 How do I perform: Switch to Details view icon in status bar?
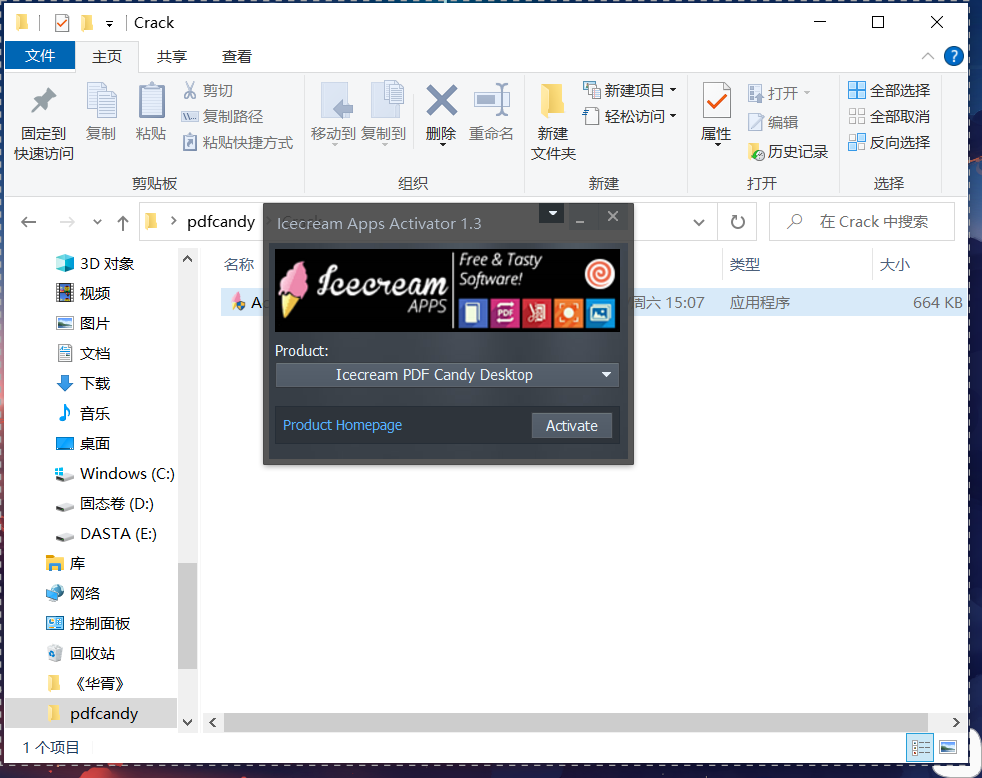[x=920, y=747]
